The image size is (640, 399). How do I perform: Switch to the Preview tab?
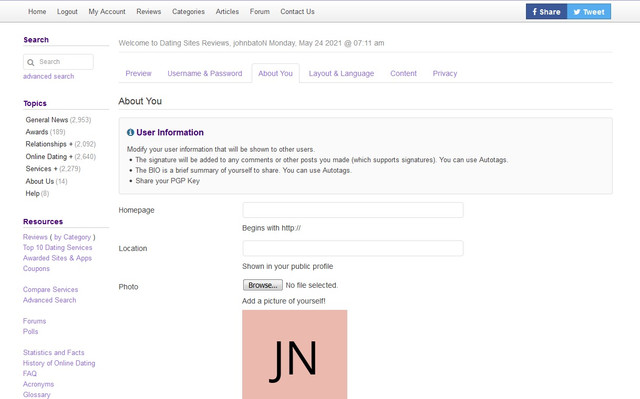point(138,73)
